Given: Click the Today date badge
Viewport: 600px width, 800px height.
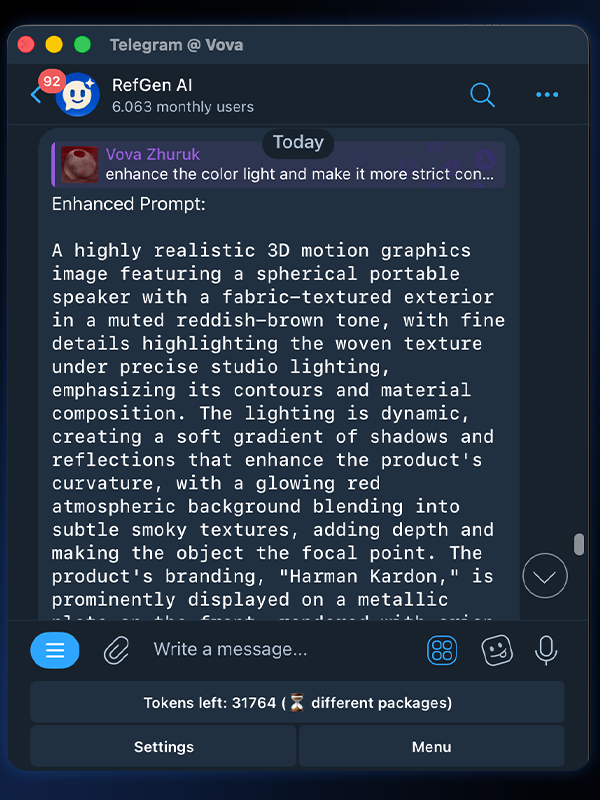Looking at the screenshot, I should [298, 142].
